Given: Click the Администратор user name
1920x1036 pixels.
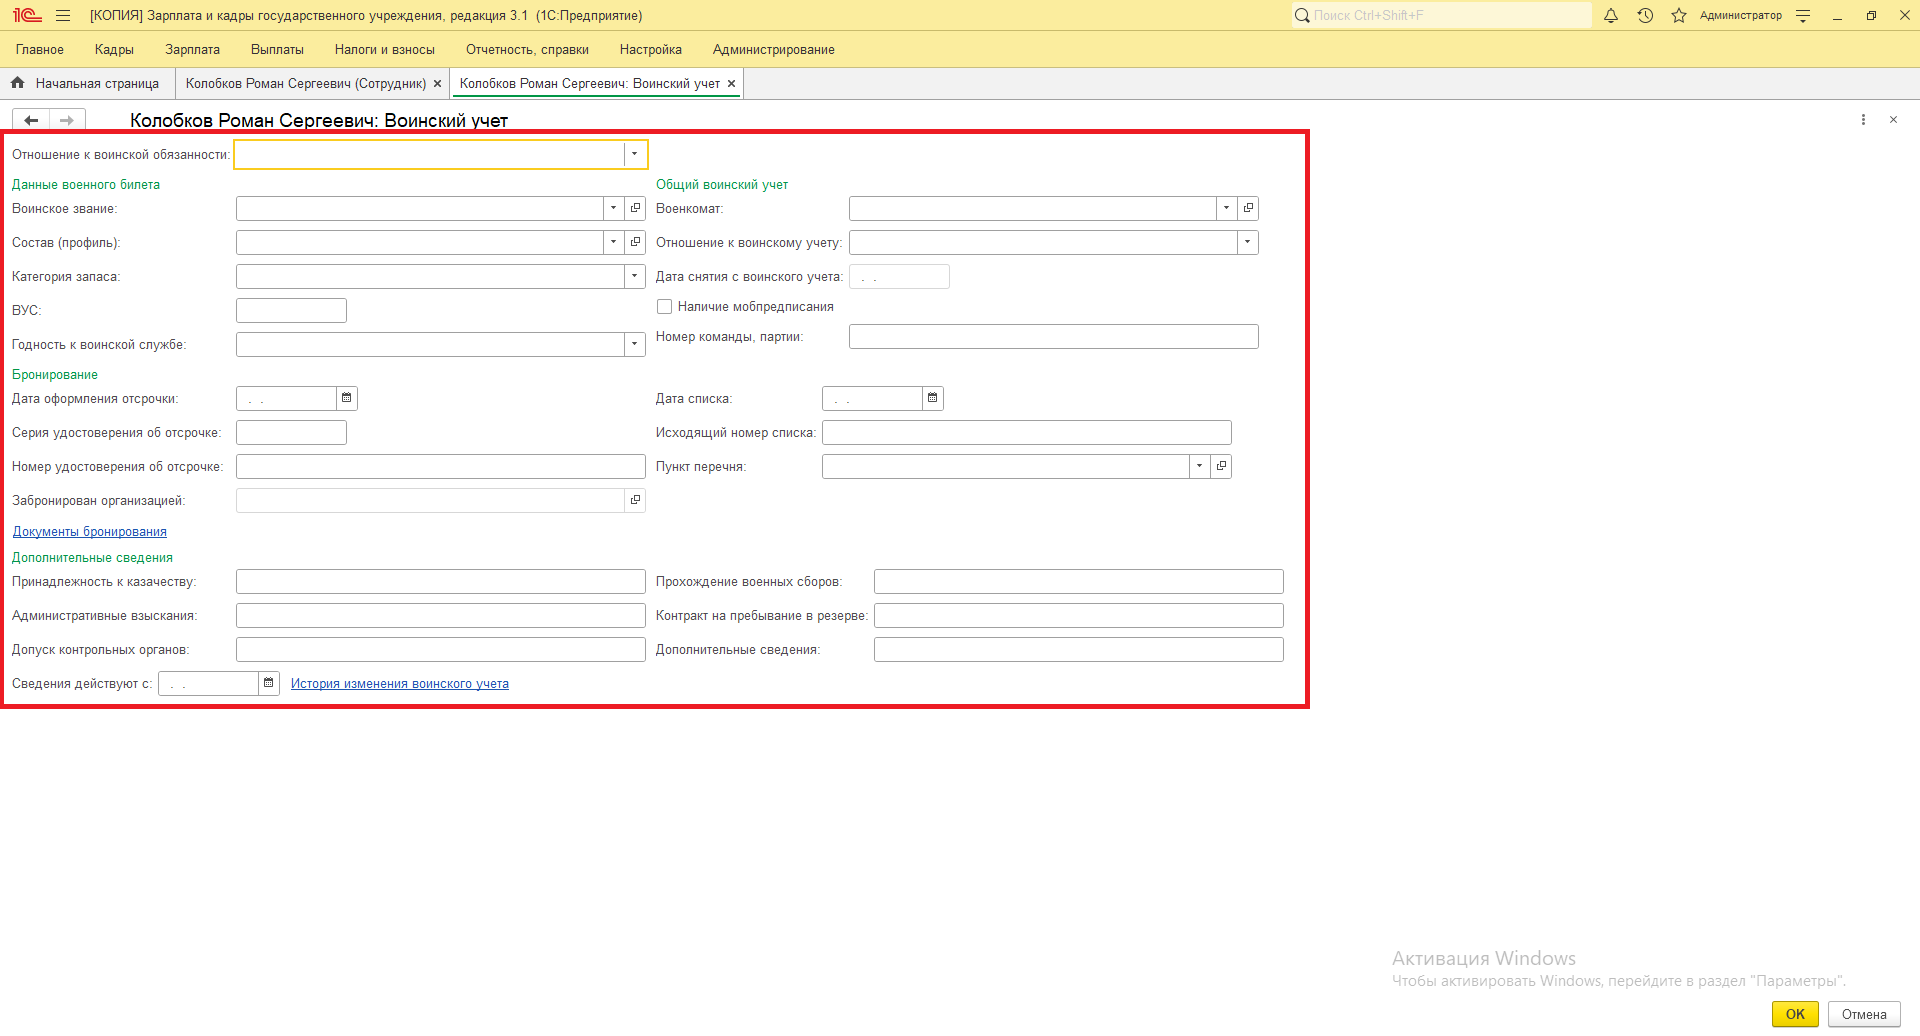Looking at the screenshot, I should [x=1741, y=16].
